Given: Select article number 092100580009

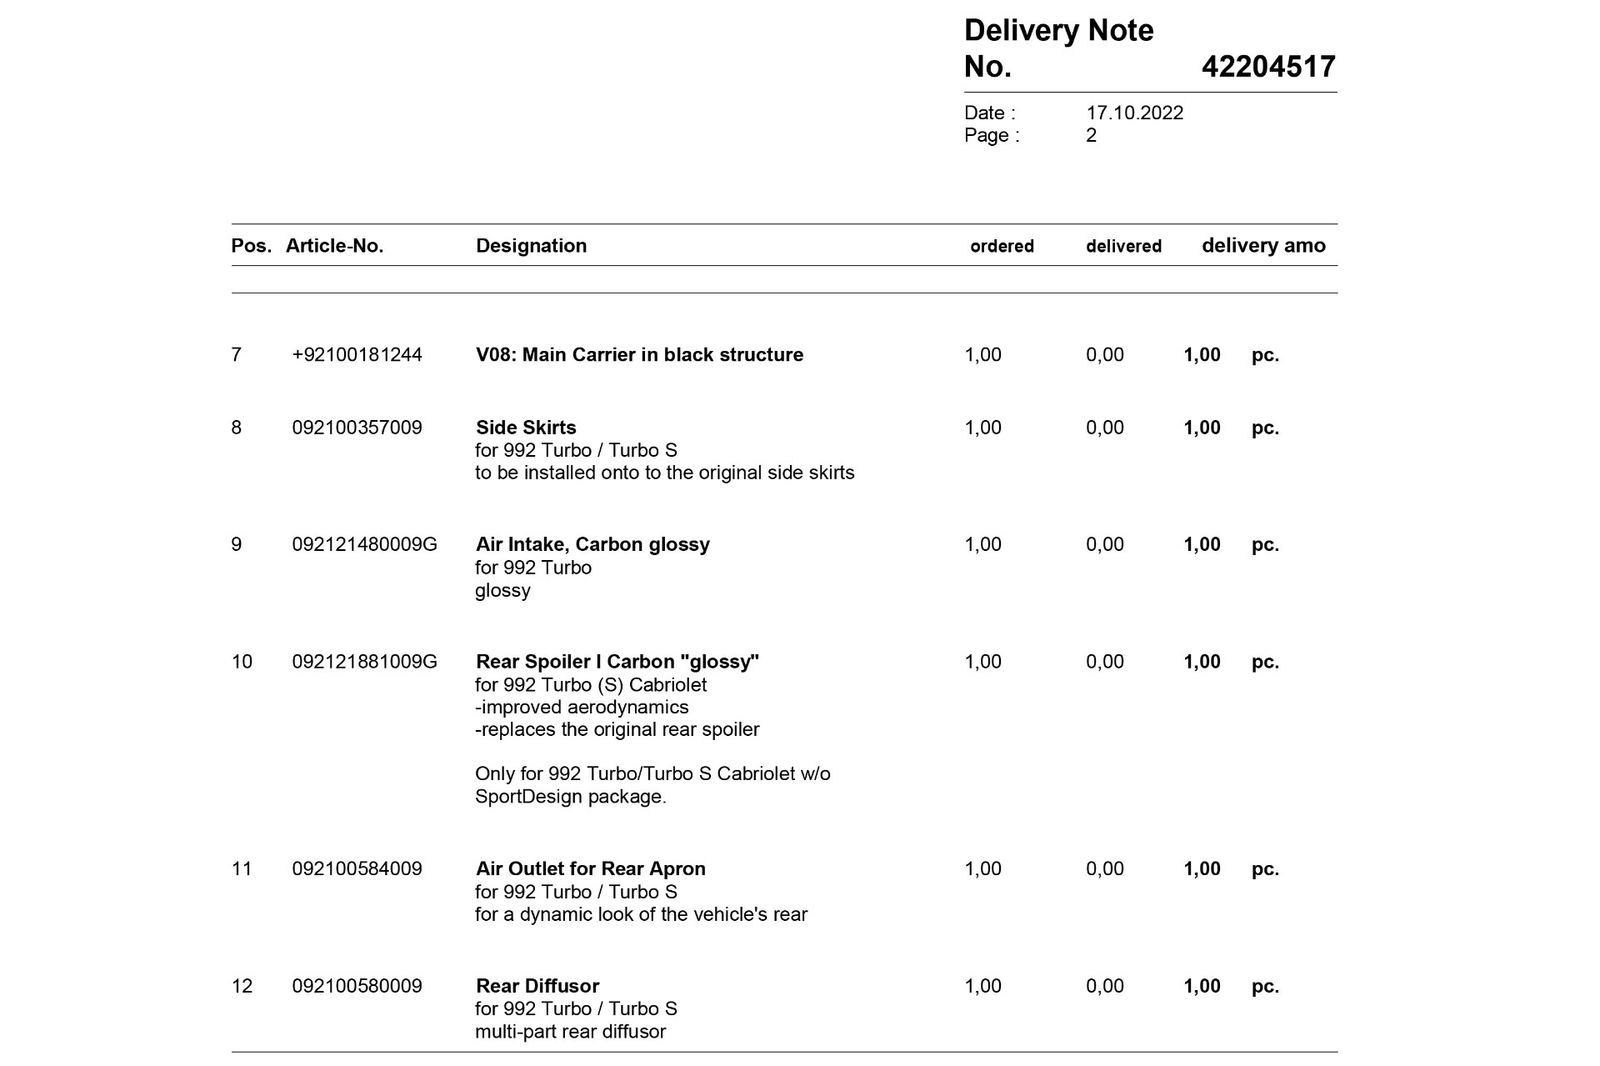Looking at the screenshot, I should 357,986.
